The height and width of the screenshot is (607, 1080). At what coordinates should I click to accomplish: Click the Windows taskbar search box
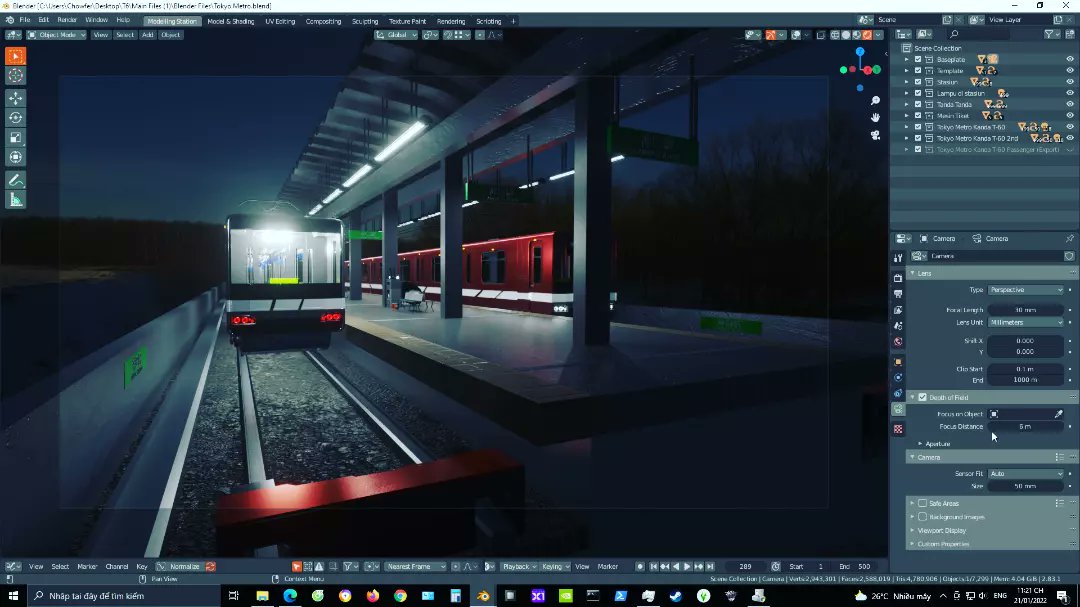coord(125,595)
